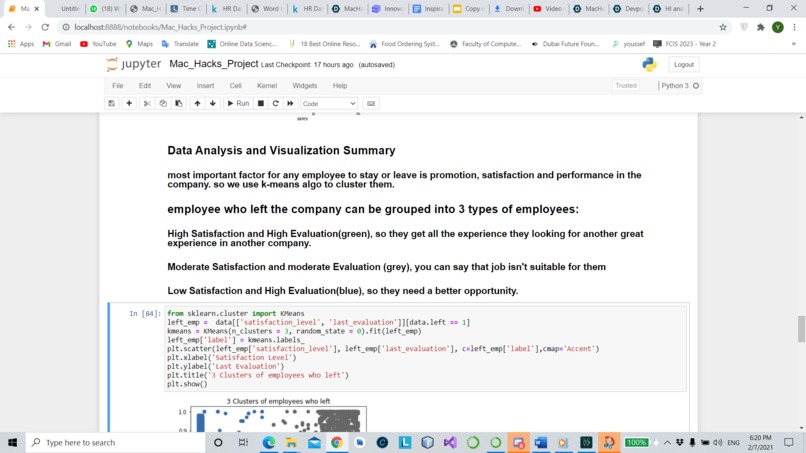Show more bookmarks chevron
The width and height of the screenshot is (806, 453).
794,44
